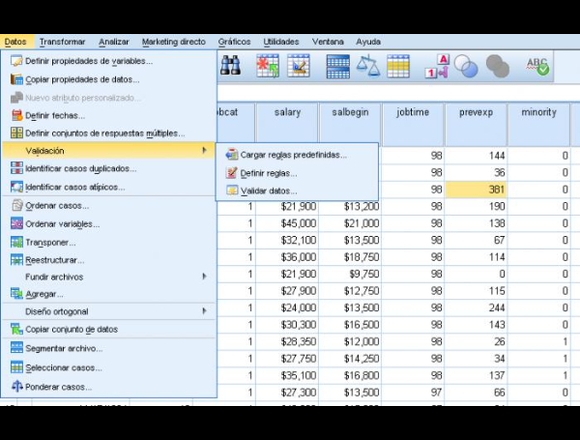Click the Split File toolbar icon
The width and height of the screenshot is (580, 440).
(338, 66)
